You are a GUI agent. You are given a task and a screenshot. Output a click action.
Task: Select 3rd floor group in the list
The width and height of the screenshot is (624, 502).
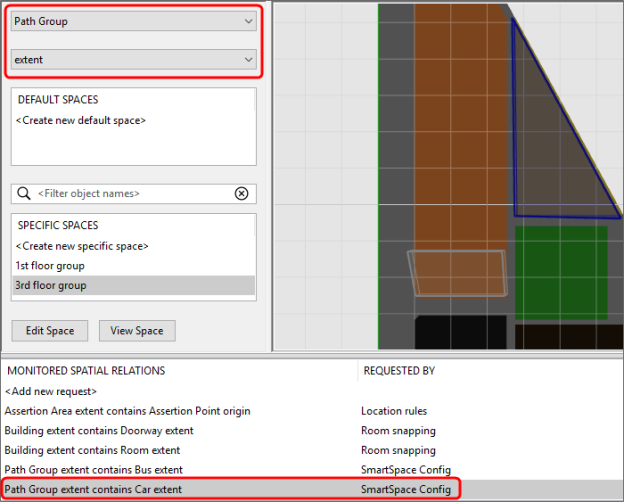[x=134, y=285]
